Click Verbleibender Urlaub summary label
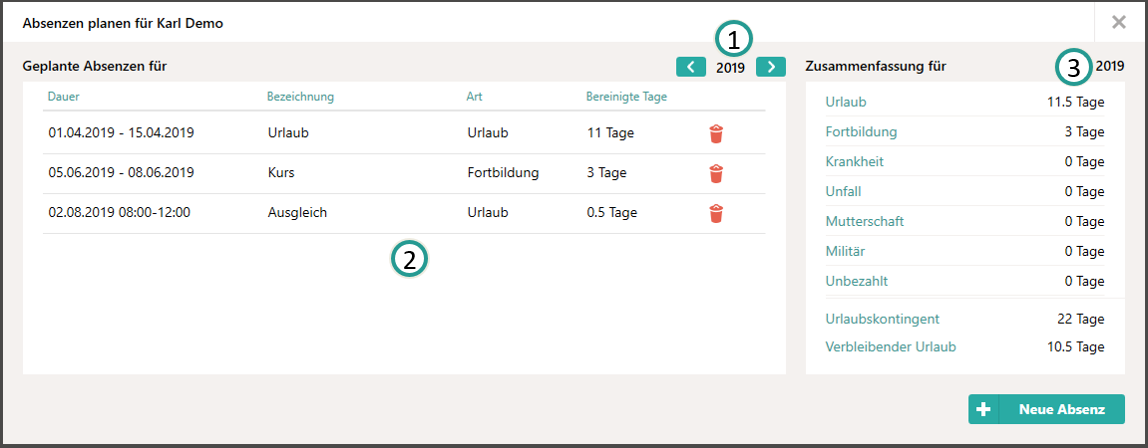 890,347
